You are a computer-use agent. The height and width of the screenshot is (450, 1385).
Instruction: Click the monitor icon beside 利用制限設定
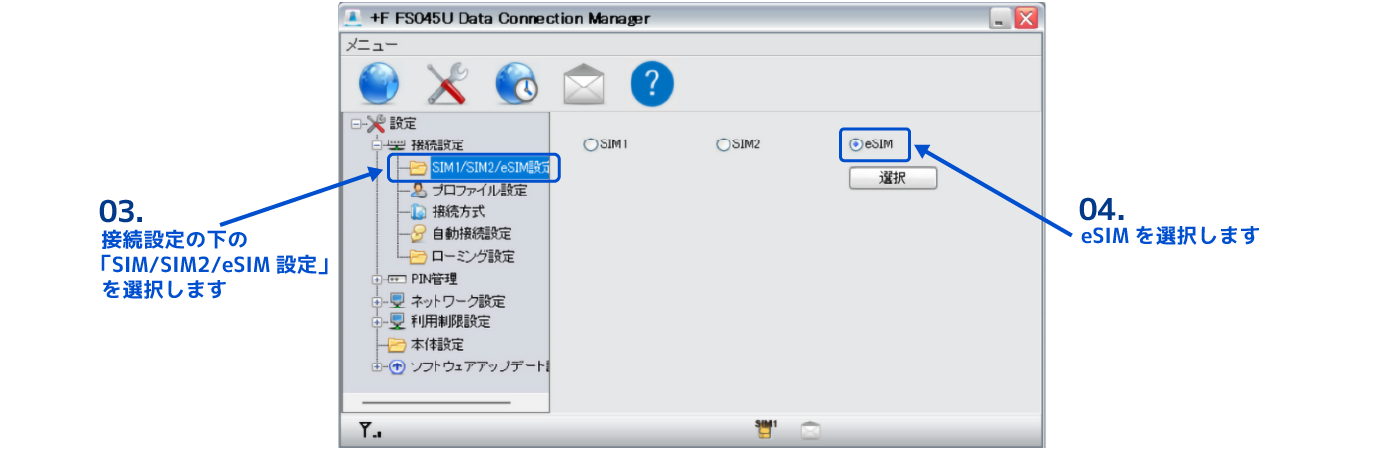tap(397, 322)
